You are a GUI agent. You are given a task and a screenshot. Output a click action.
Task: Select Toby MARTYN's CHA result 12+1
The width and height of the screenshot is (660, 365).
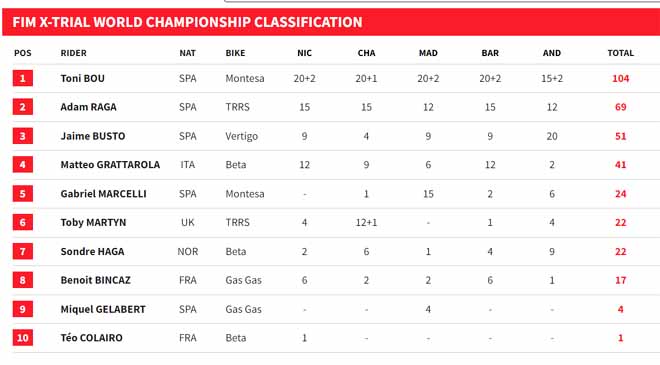click(366, 222)
